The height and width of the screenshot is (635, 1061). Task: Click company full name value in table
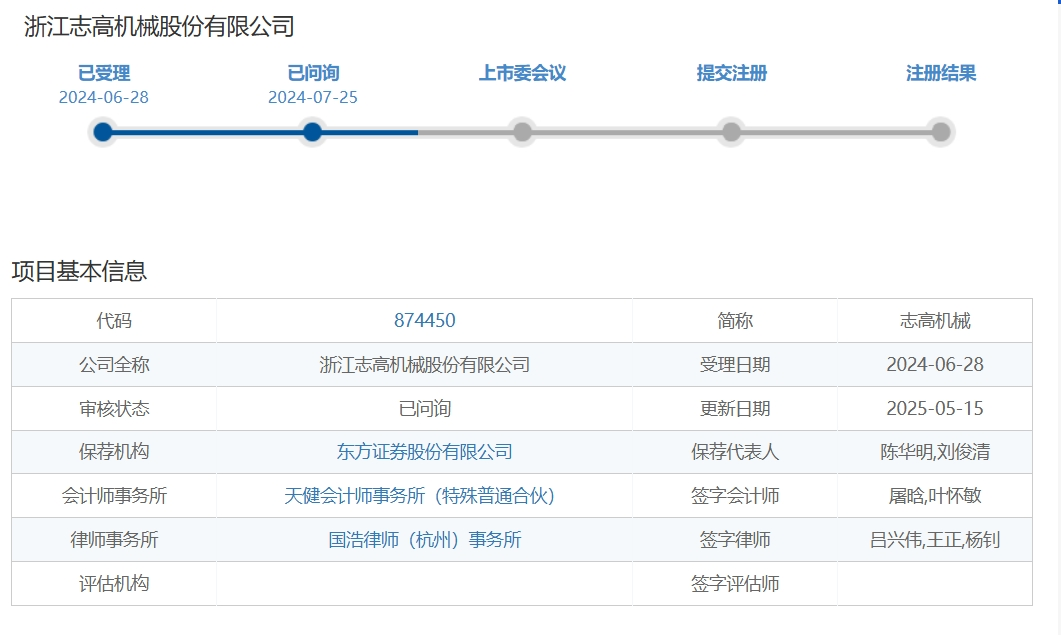pyautogui.click(x=424, y=364)
